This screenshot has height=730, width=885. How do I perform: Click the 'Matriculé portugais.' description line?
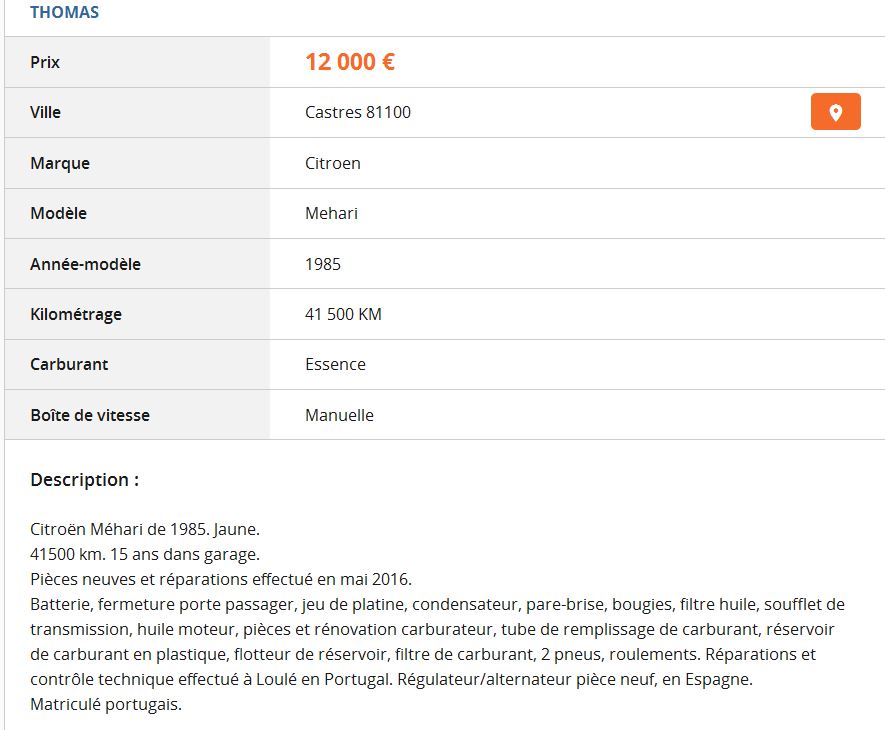click(106, 705)
